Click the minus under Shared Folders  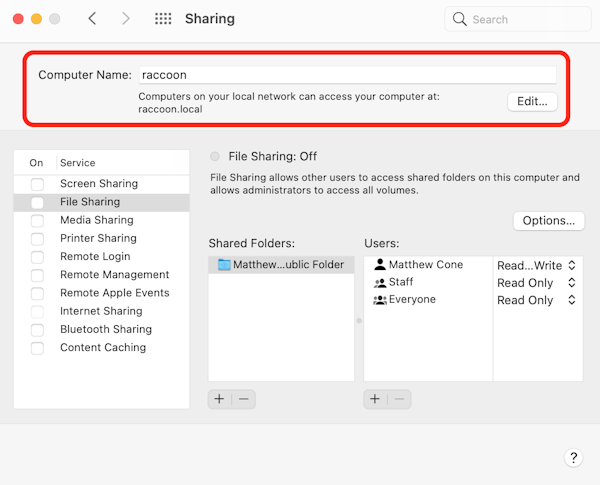(244, 398)
